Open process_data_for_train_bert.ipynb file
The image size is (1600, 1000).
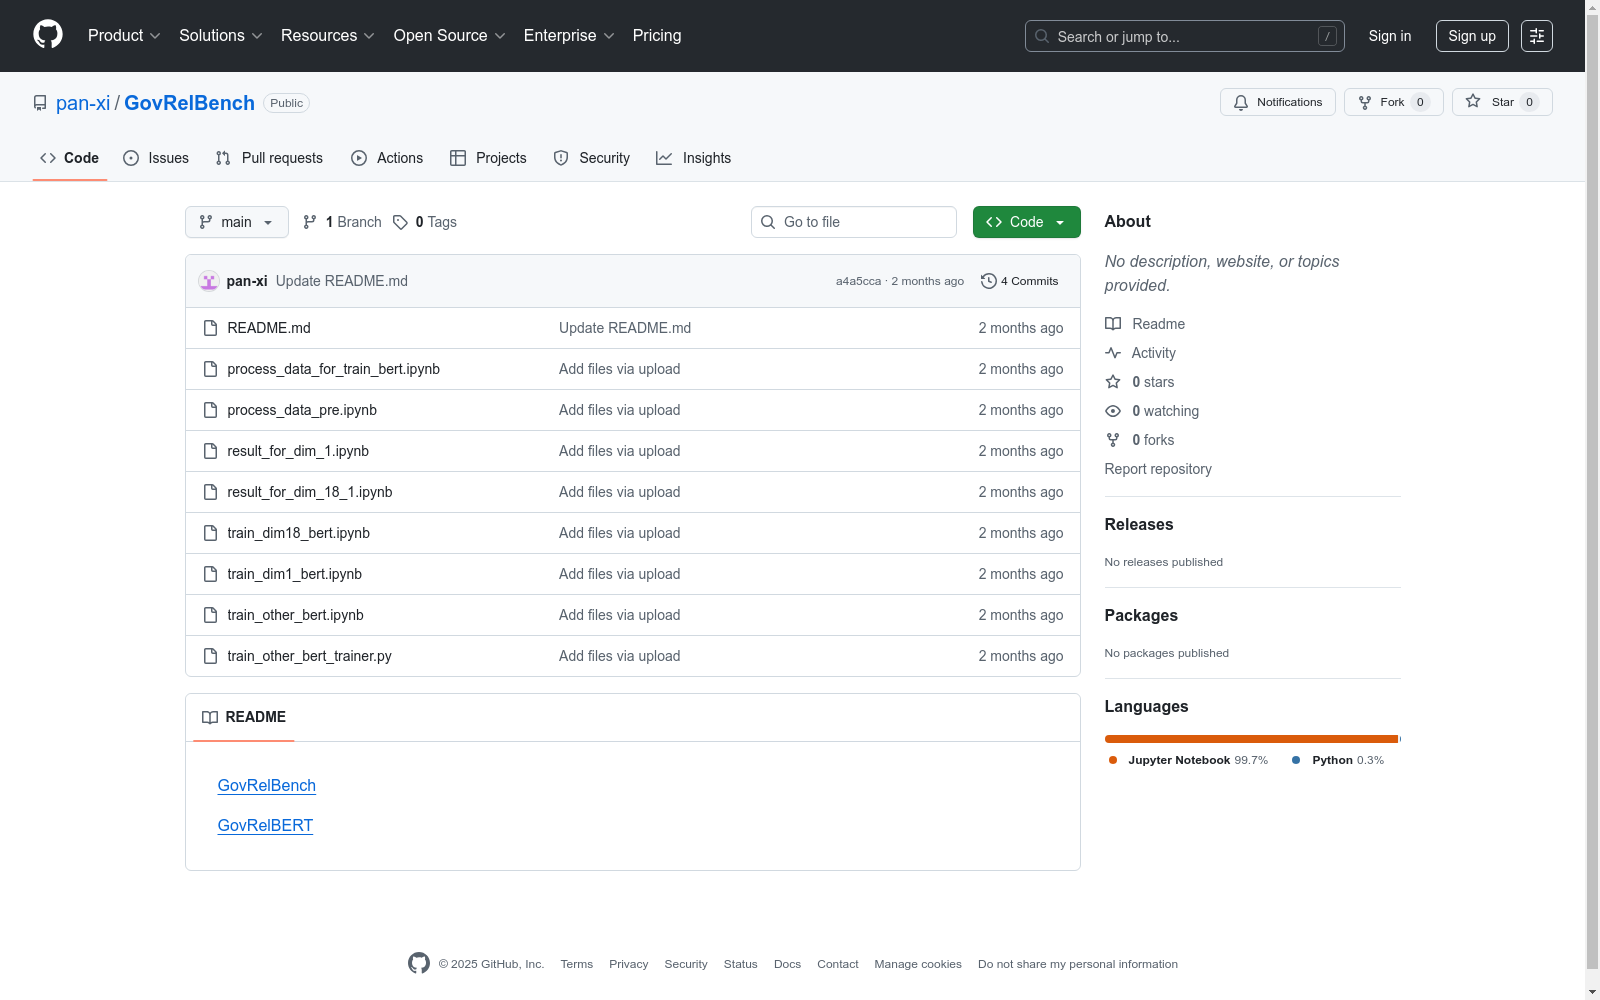pos(333,369)
